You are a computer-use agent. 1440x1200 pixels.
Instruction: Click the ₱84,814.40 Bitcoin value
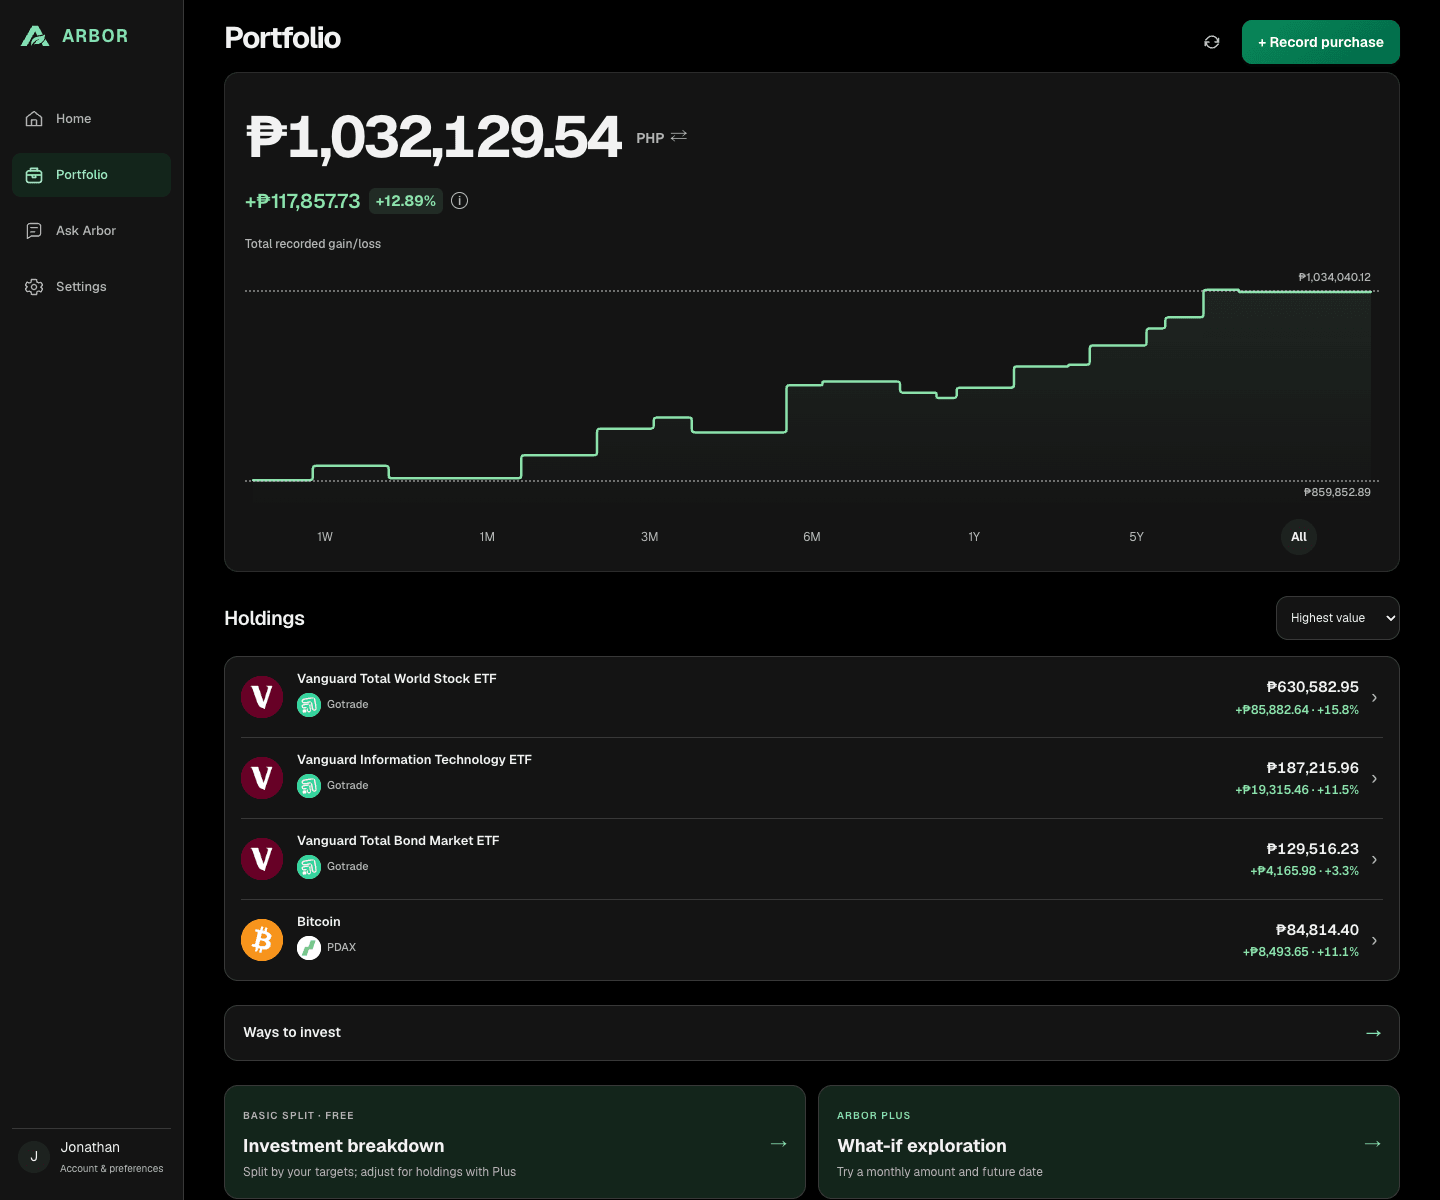[x=1317, y=930]
